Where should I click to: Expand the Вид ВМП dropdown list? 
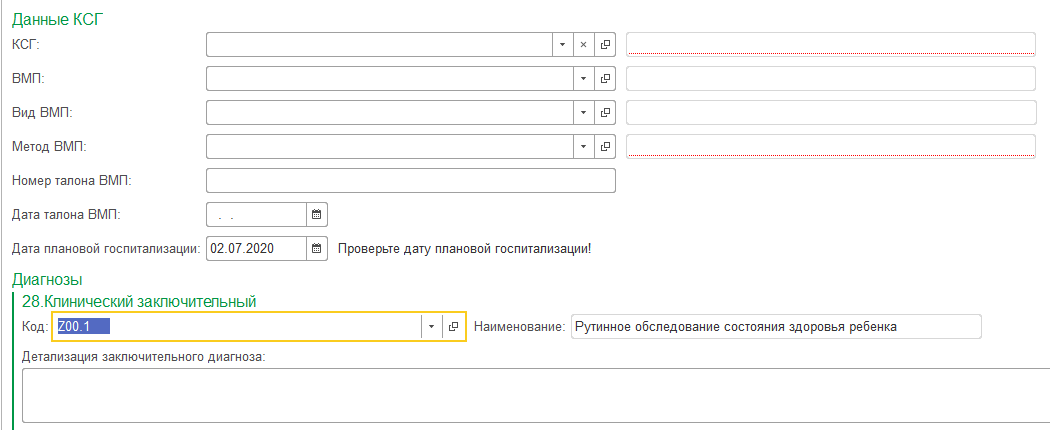tap(584, 113)
